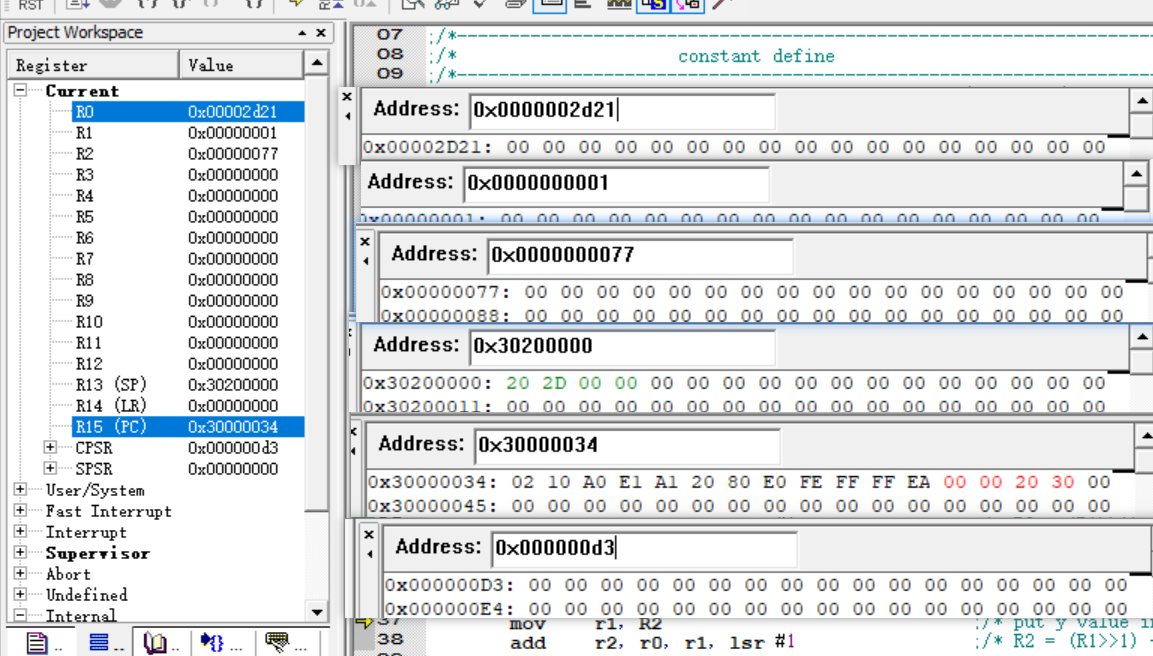
Task: Select the R2 register row
Action: pyautogui.click(x=188, y=154)
